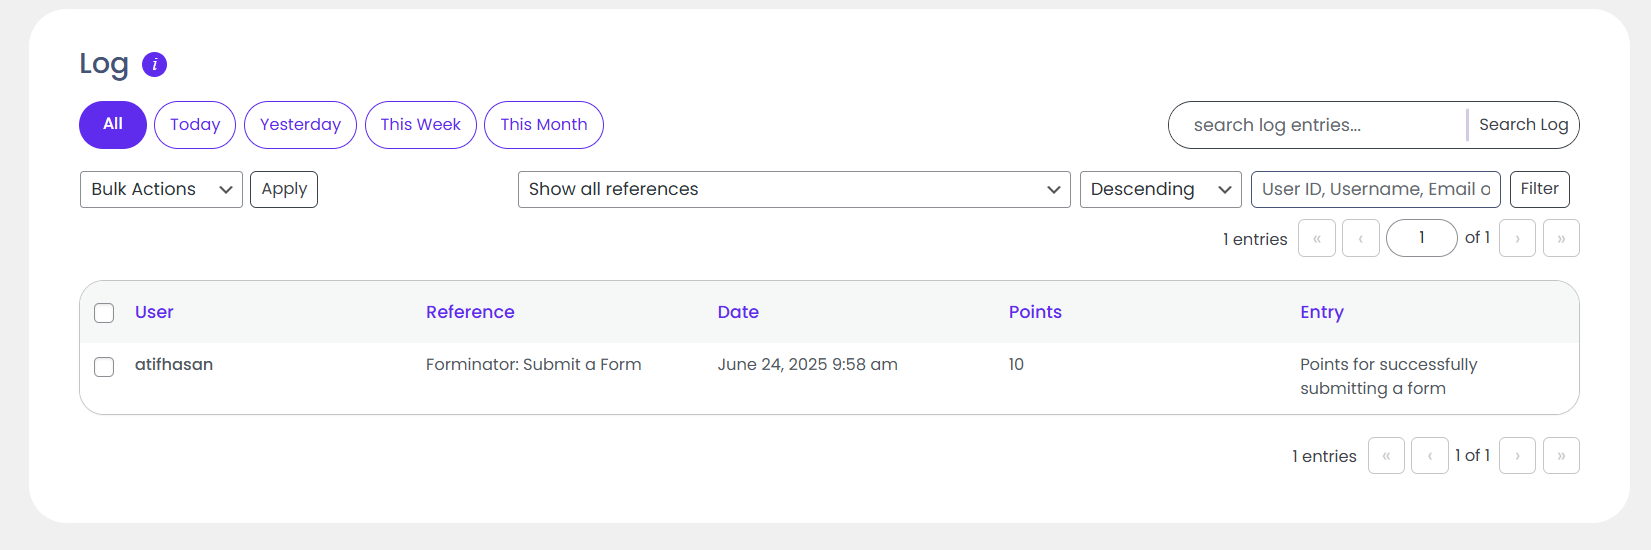Tick the checkbox for atifhasan entry
This screenshot has height=550, width=1651.
[104, 367]
